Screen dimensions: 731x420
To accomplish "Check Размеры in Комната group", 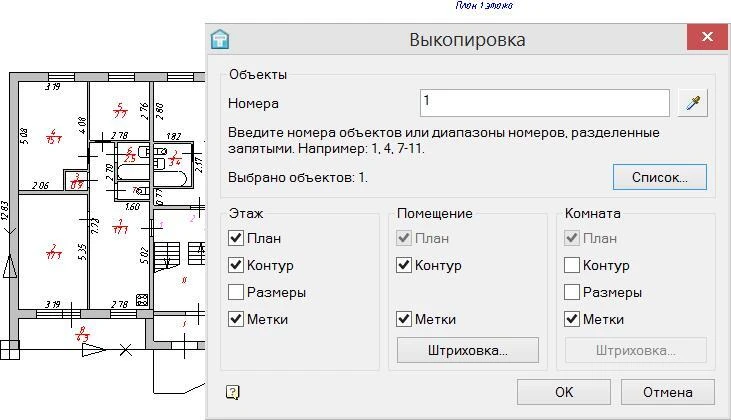I will coord(572,292).
